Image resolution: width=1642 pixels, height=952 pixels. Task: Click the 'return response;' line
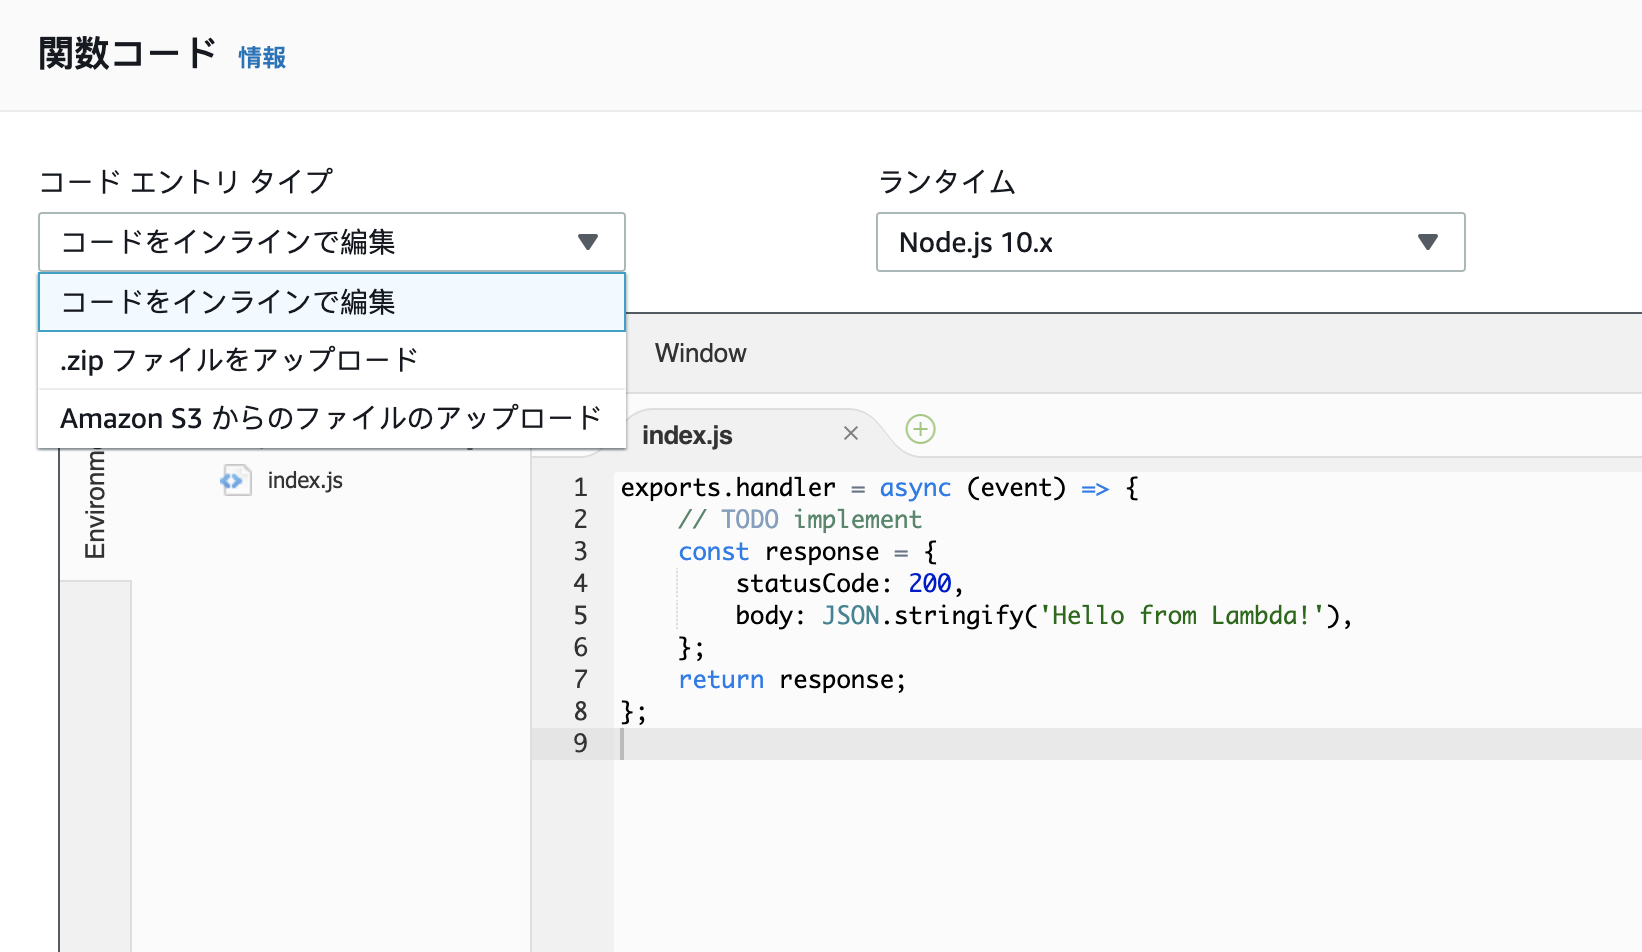[x=792, y=679]
